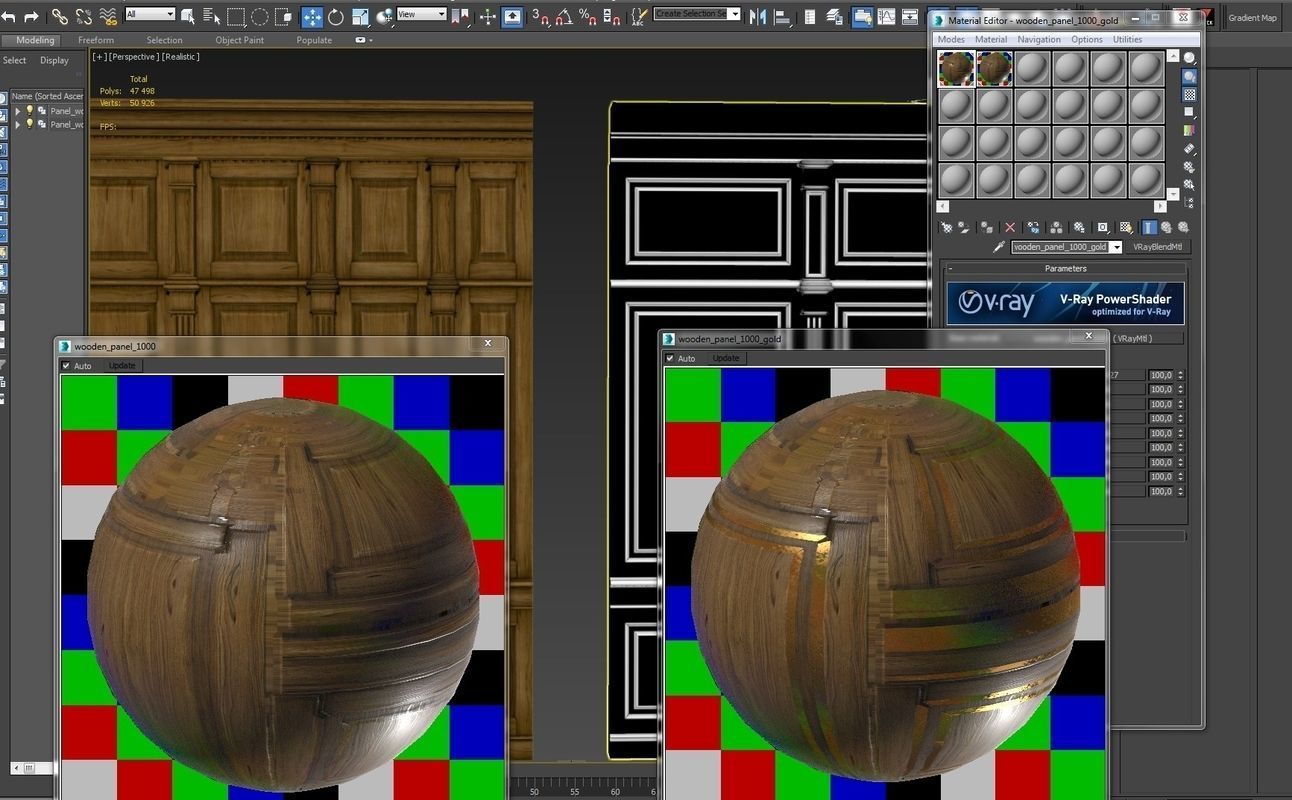The image size is (1292, 800).
Task: Open the Utilities menu in Material Editor
Action: point(1127,39)
